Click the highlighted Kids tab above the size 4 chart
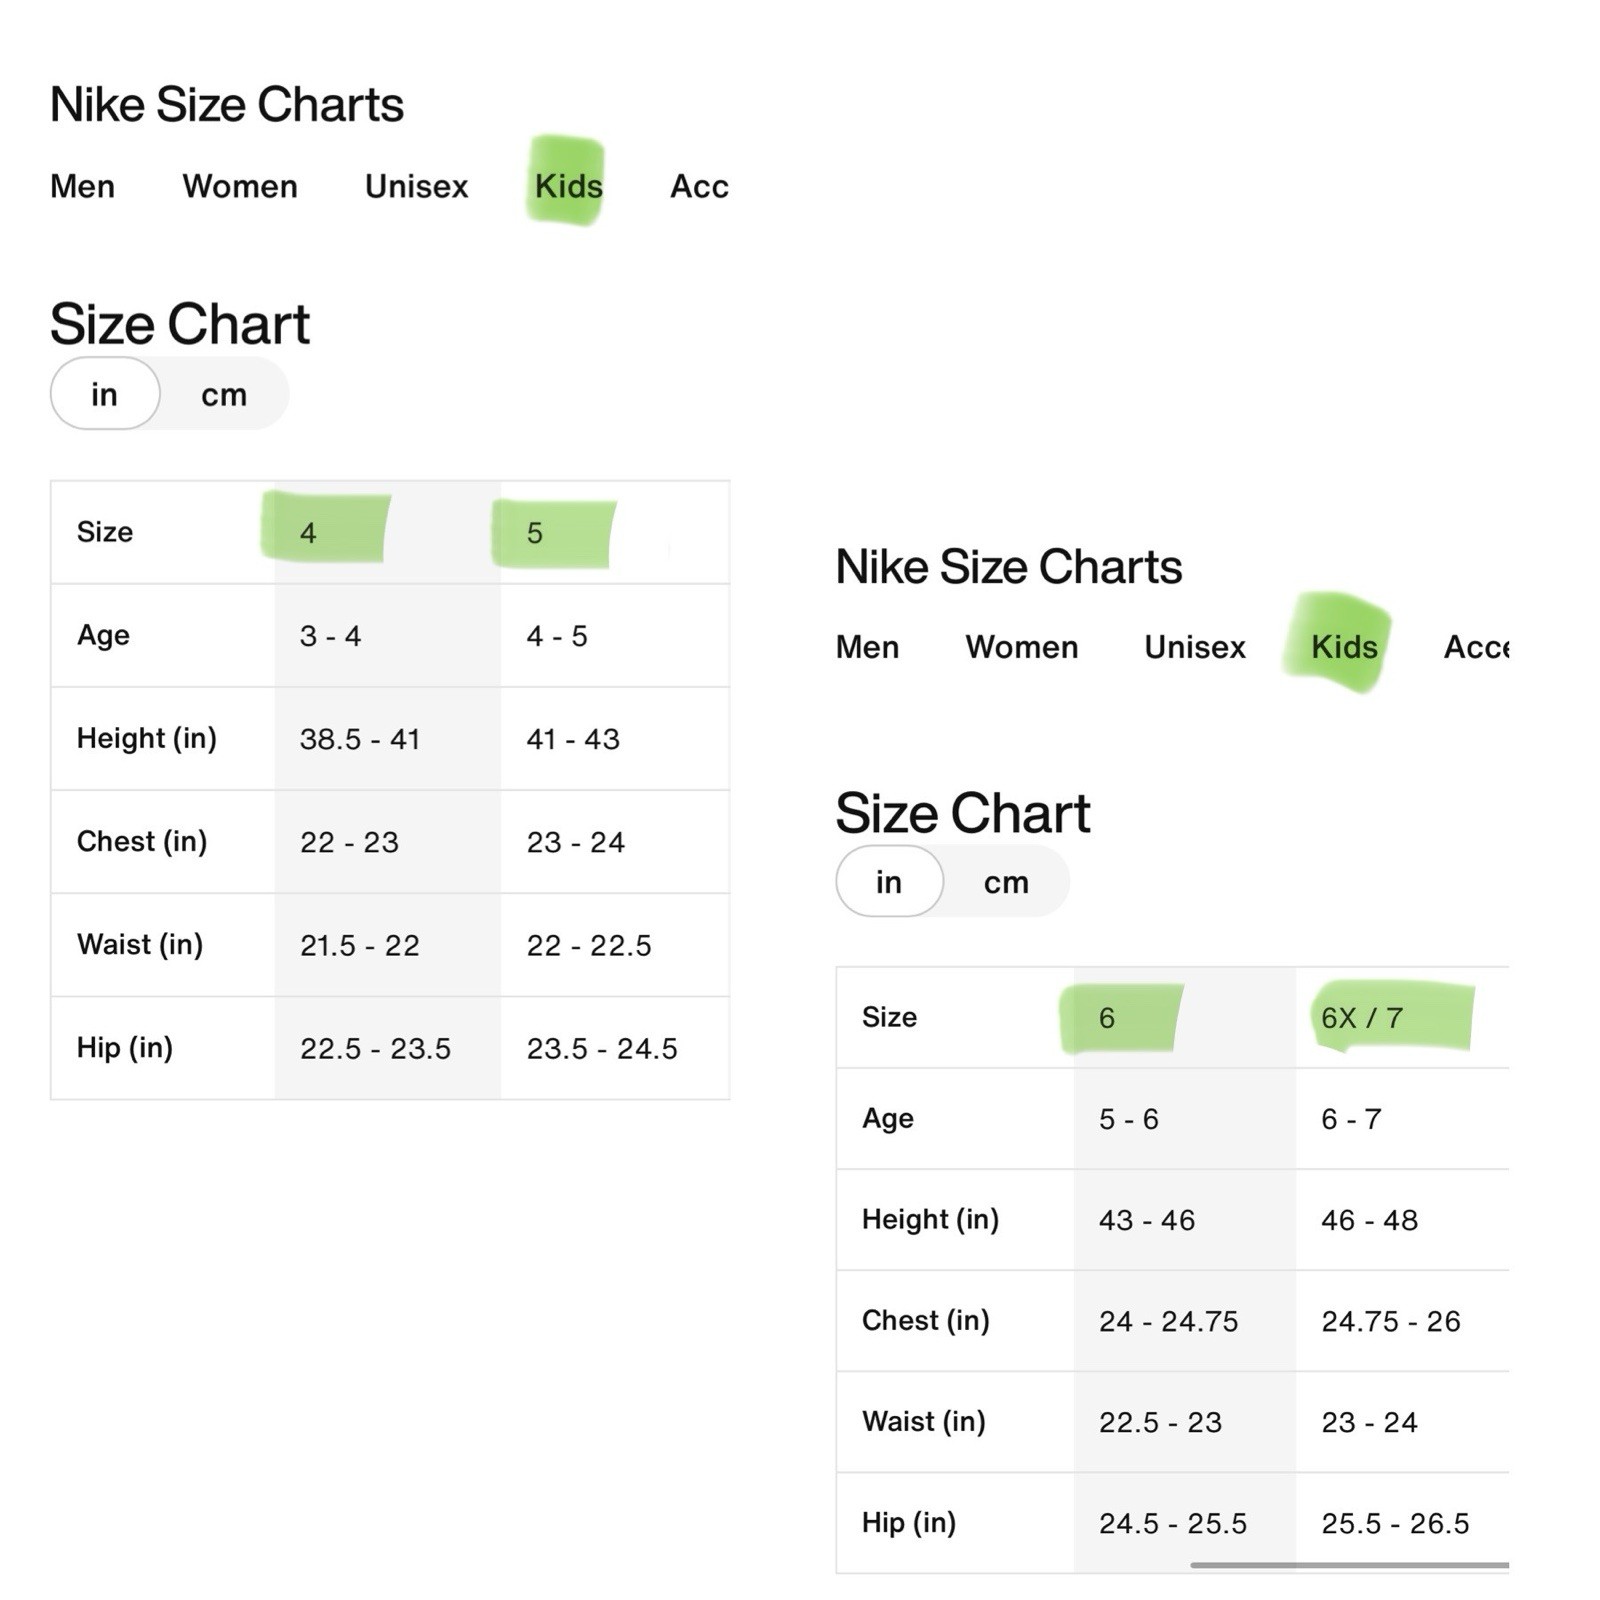Viewport: 1600px width, 1600px height. click(568, 187)
